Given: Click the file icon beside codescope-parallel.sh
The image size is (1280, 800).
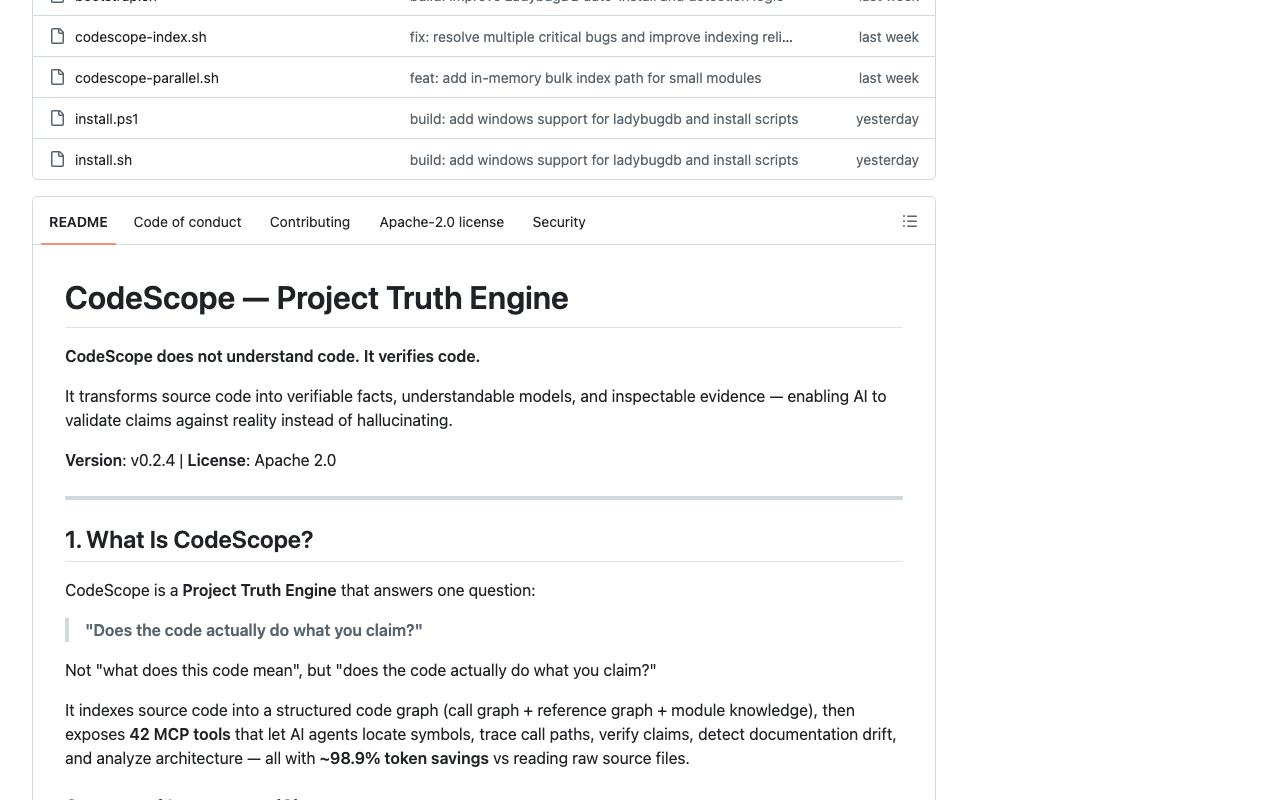Looking at the screenshot, I should 58,78.
